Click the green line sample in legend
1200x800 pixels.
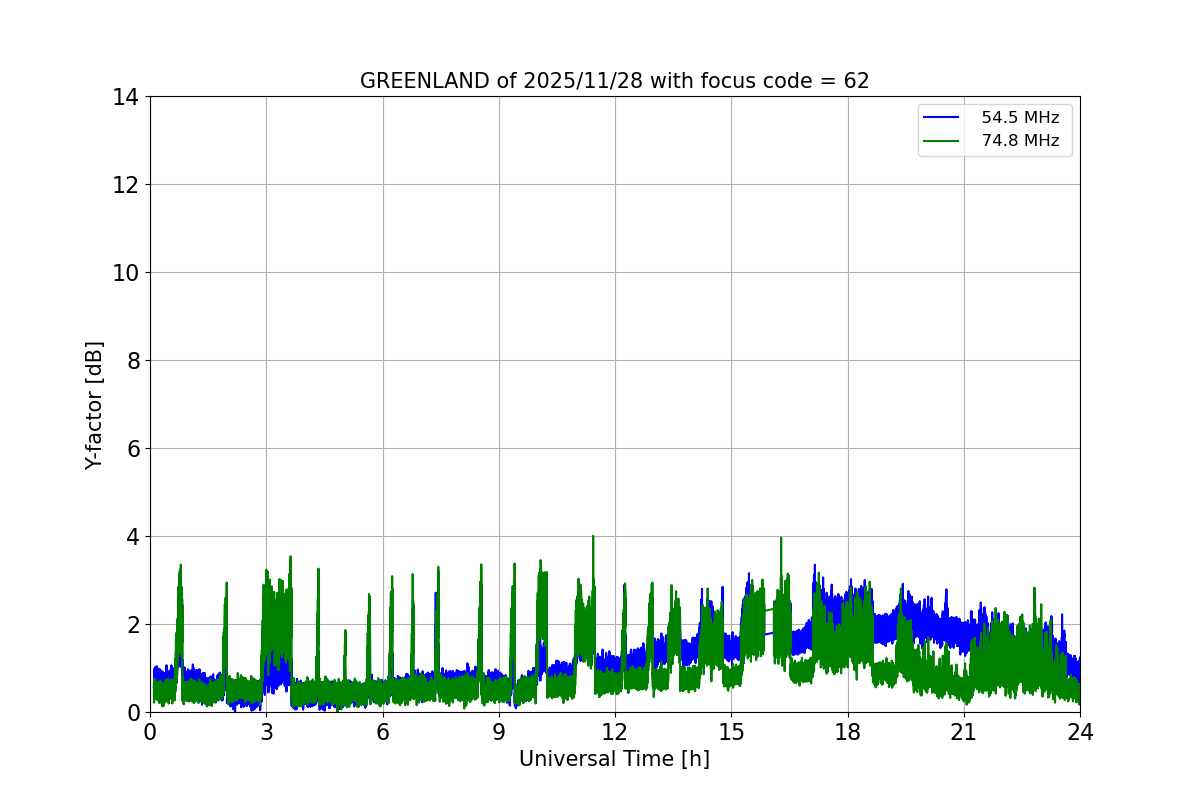tap(943, 141)
